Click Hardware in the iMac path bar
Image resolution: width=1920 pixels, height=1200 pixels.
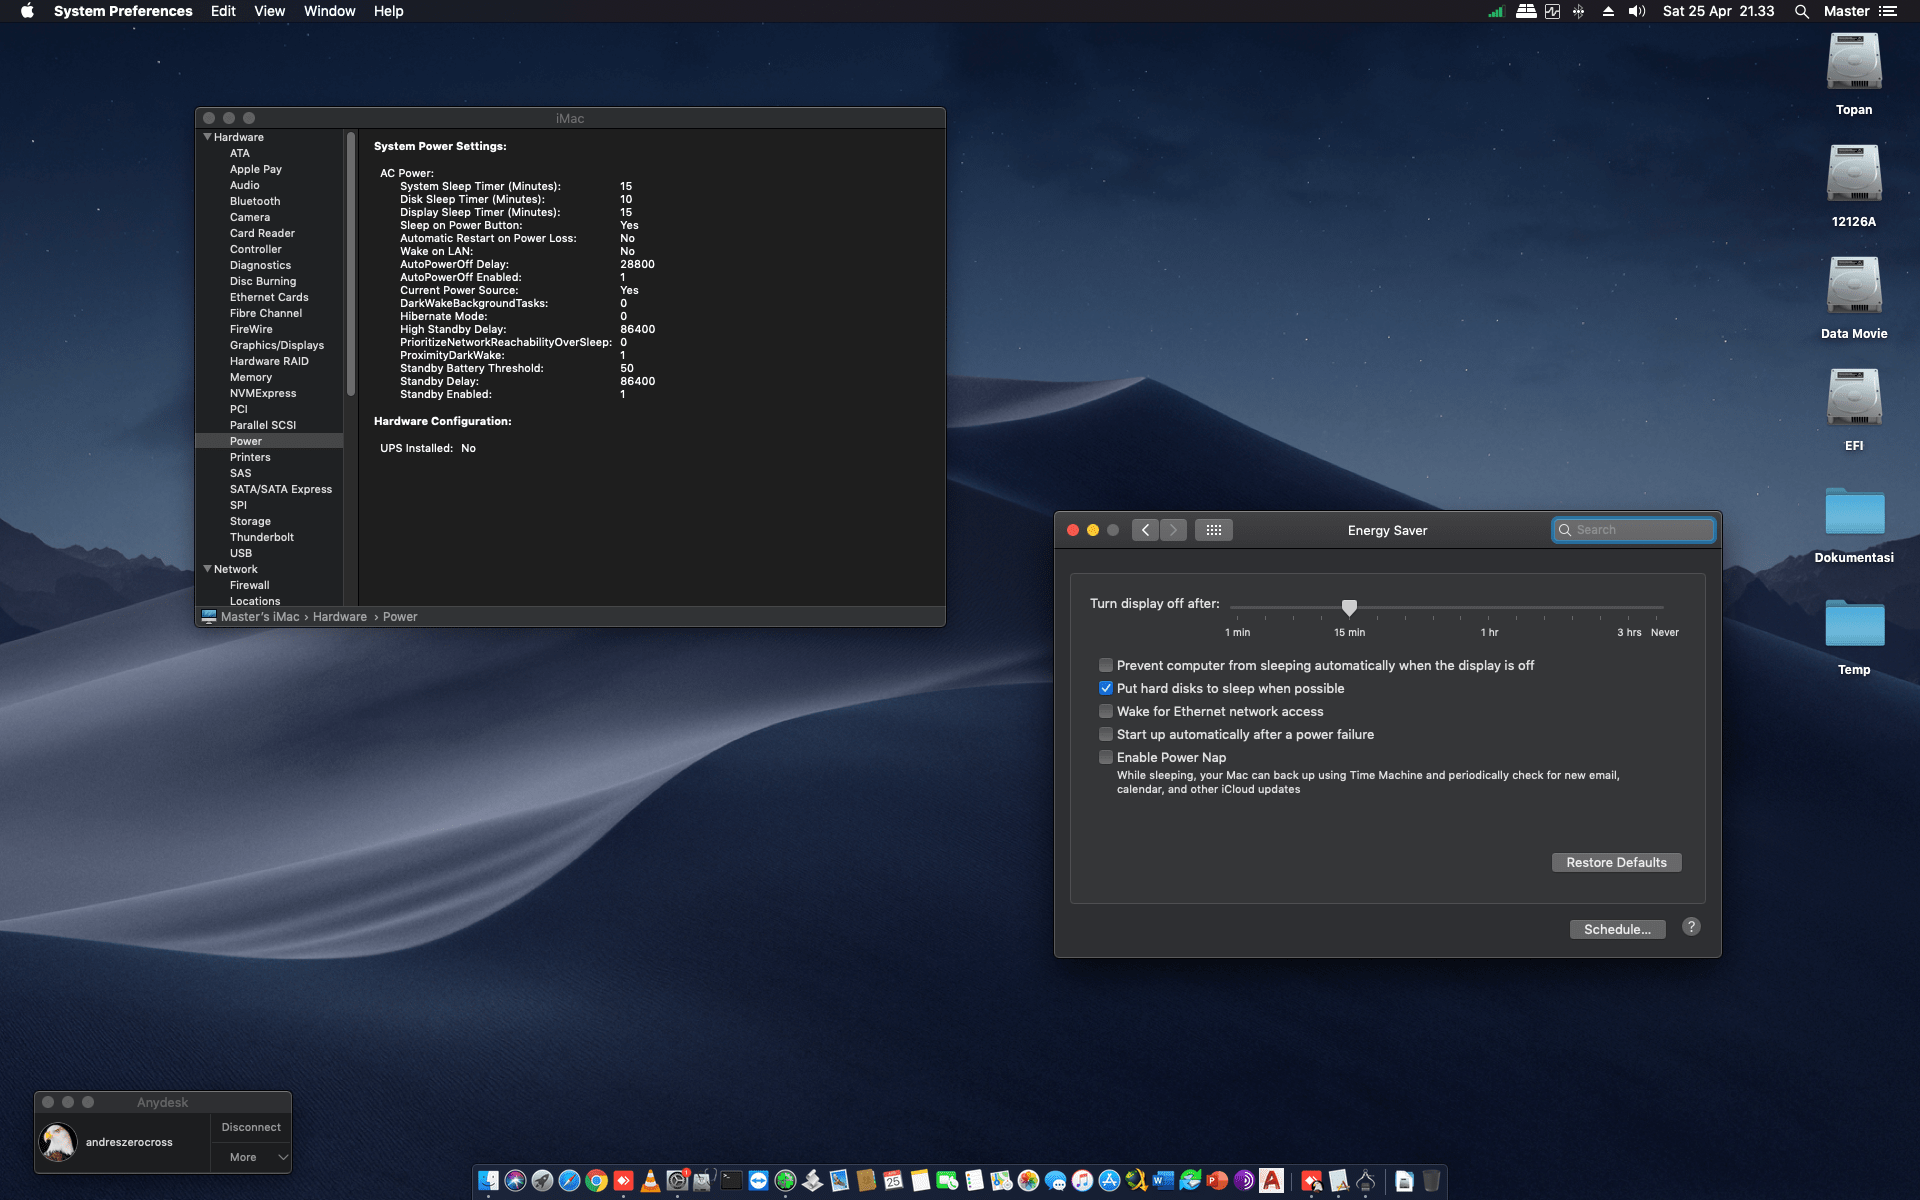pos(340,617)
